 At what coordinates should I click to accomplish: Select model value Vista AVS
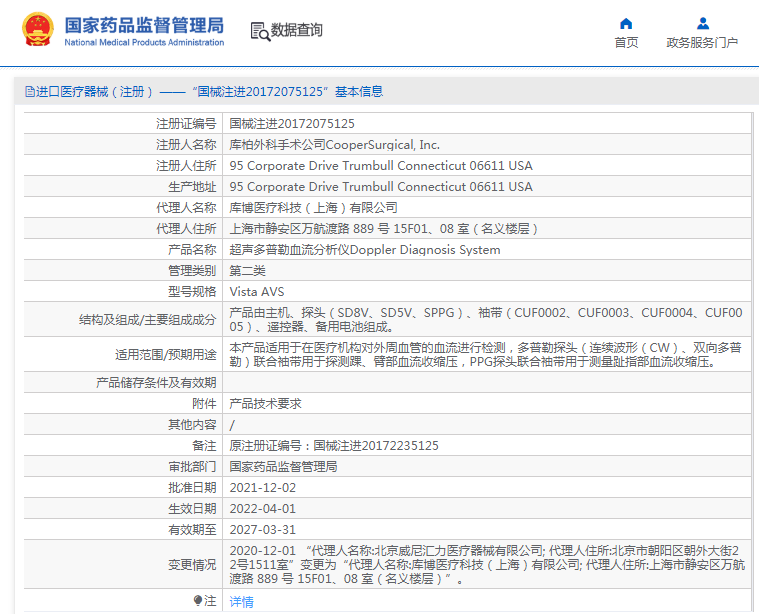click(257, 292)
